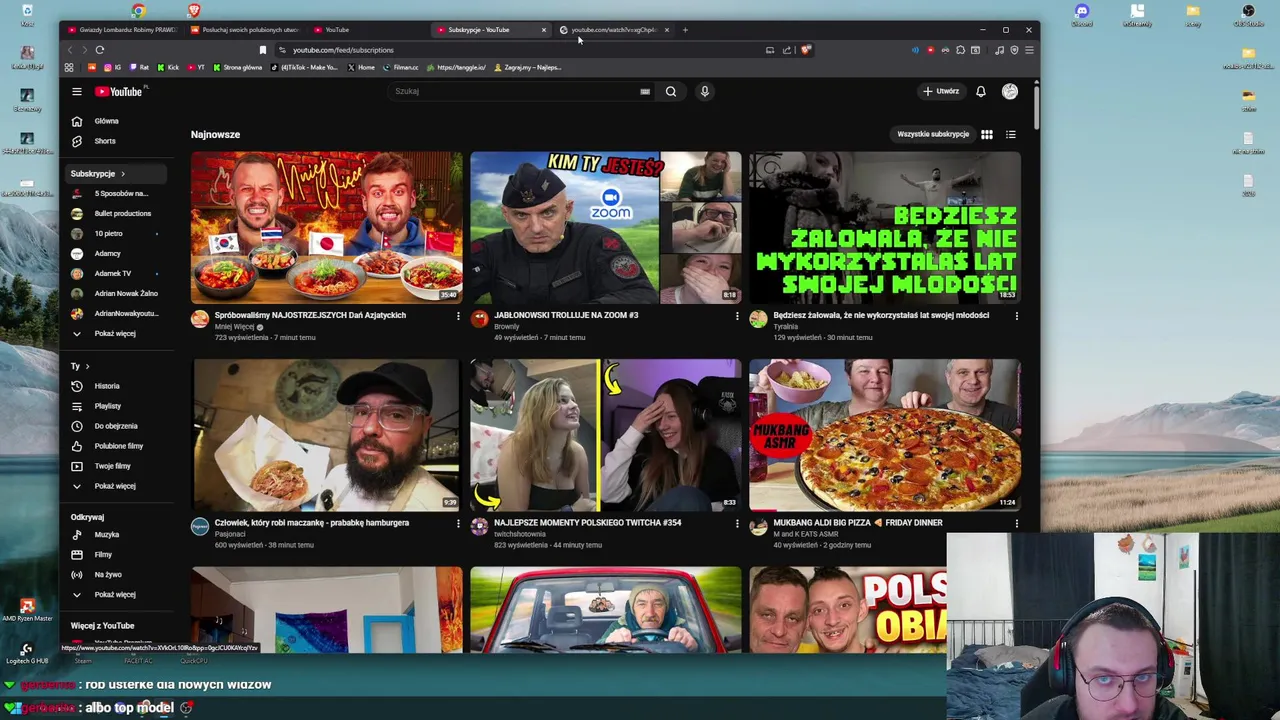Screen dimensions: 1280x720
Task: Reload the page with browser refresh button
Action: (100, 49)
